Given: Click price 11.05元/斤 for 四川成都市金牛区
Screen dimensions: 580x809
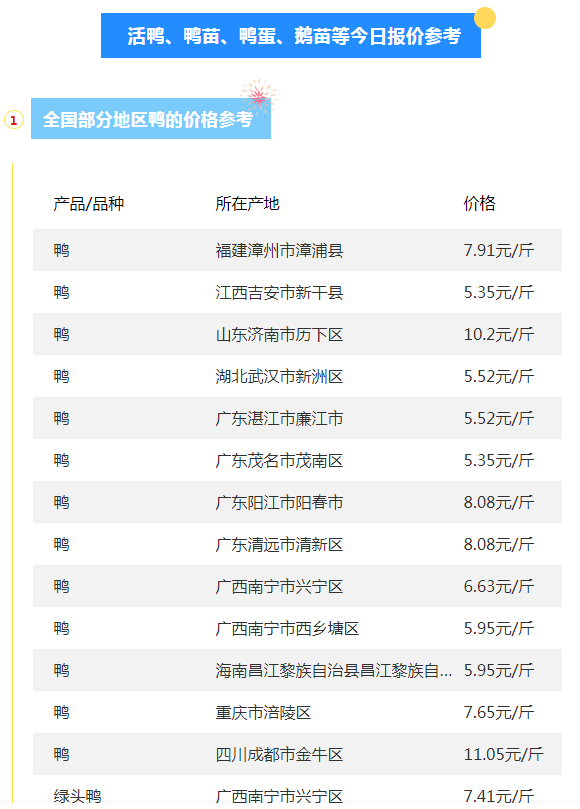Looking at the screenshot, I should coord(503,754).
